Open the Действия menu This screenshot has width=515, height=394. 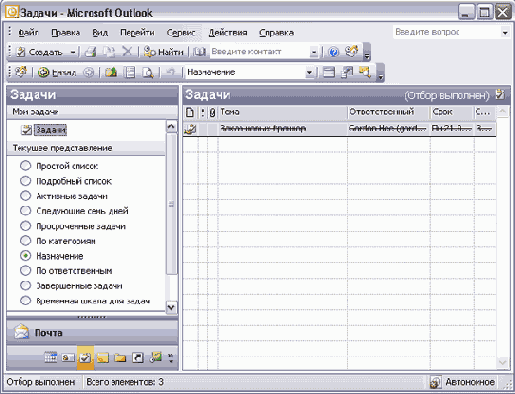(228, 33)
